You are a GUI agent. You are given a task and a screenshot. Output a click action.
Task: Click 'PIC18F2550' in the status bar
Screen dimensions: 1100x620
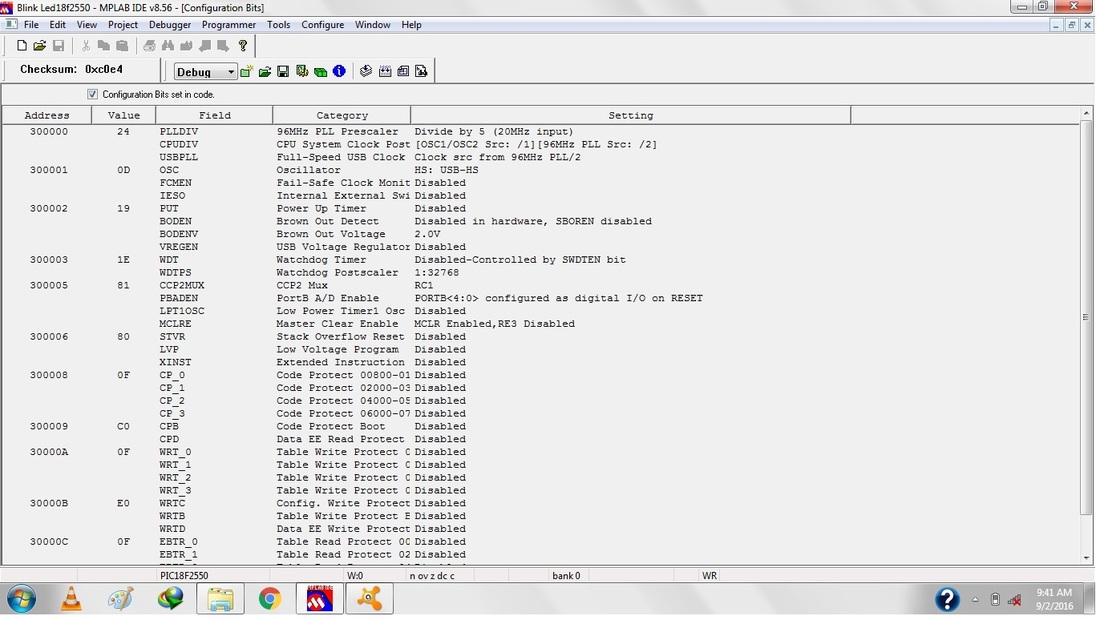(x=185, y=576)
